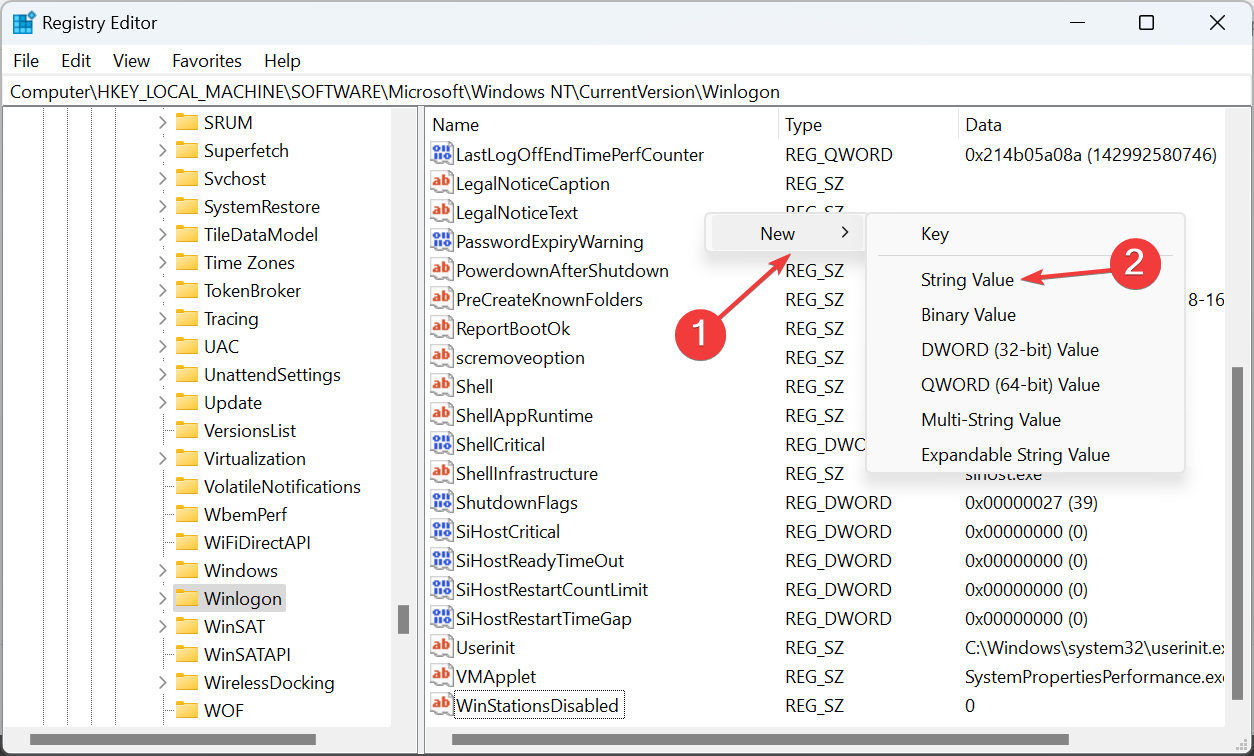
Task: Click the LegalNoticeText string value icon
Action: point(441,212)
